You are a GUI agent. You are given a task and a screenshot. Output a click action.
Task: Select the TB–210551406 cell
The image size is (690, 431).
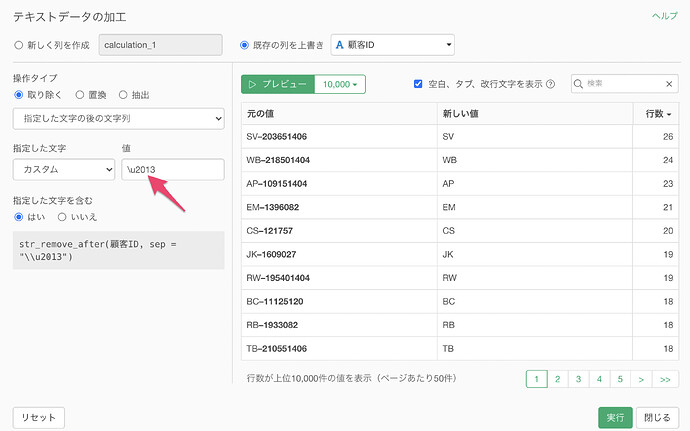pos(339,349)
